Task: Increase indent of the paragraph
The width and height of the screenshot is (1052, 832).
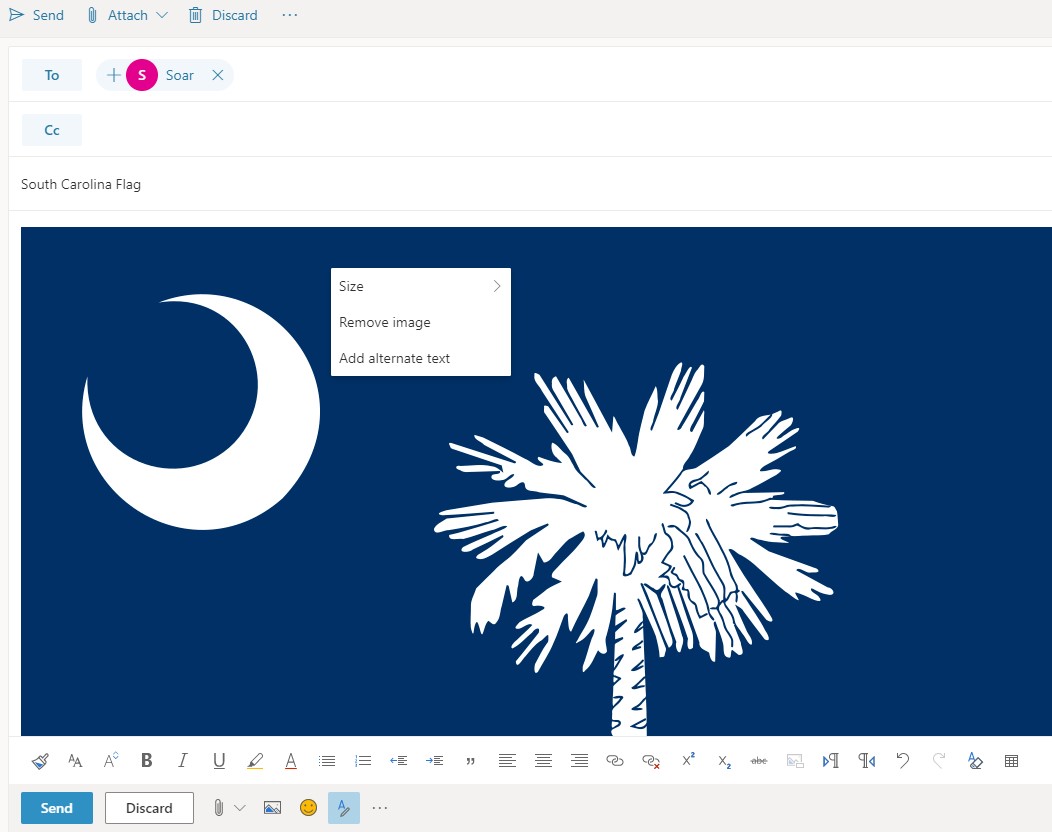Action: (x=435, y=761)
